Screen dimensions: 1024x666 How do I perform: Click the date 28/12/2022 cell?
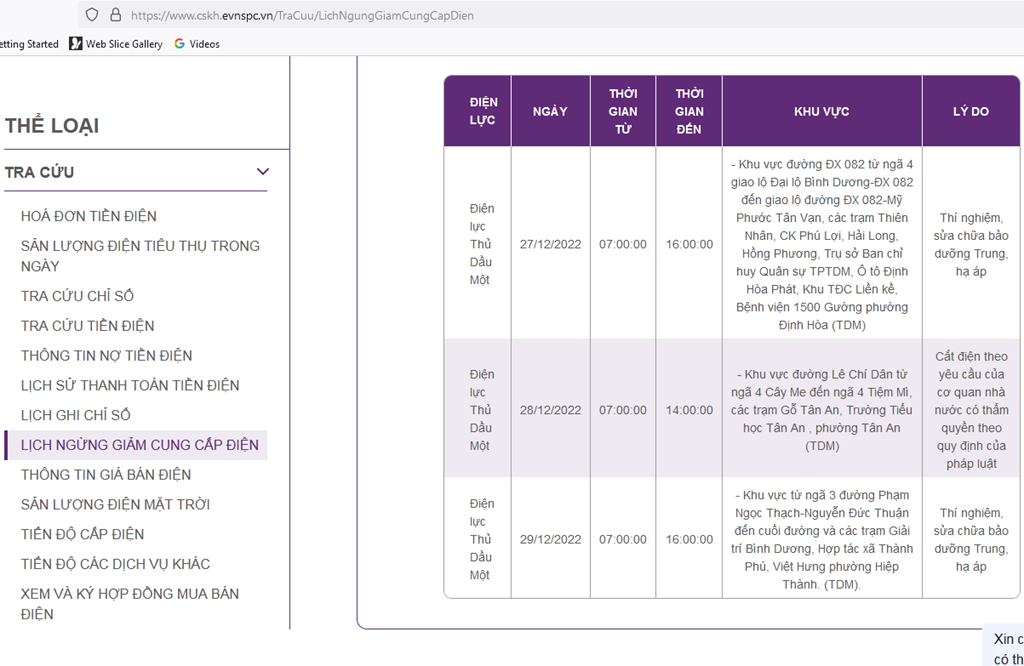coord(550,410)
